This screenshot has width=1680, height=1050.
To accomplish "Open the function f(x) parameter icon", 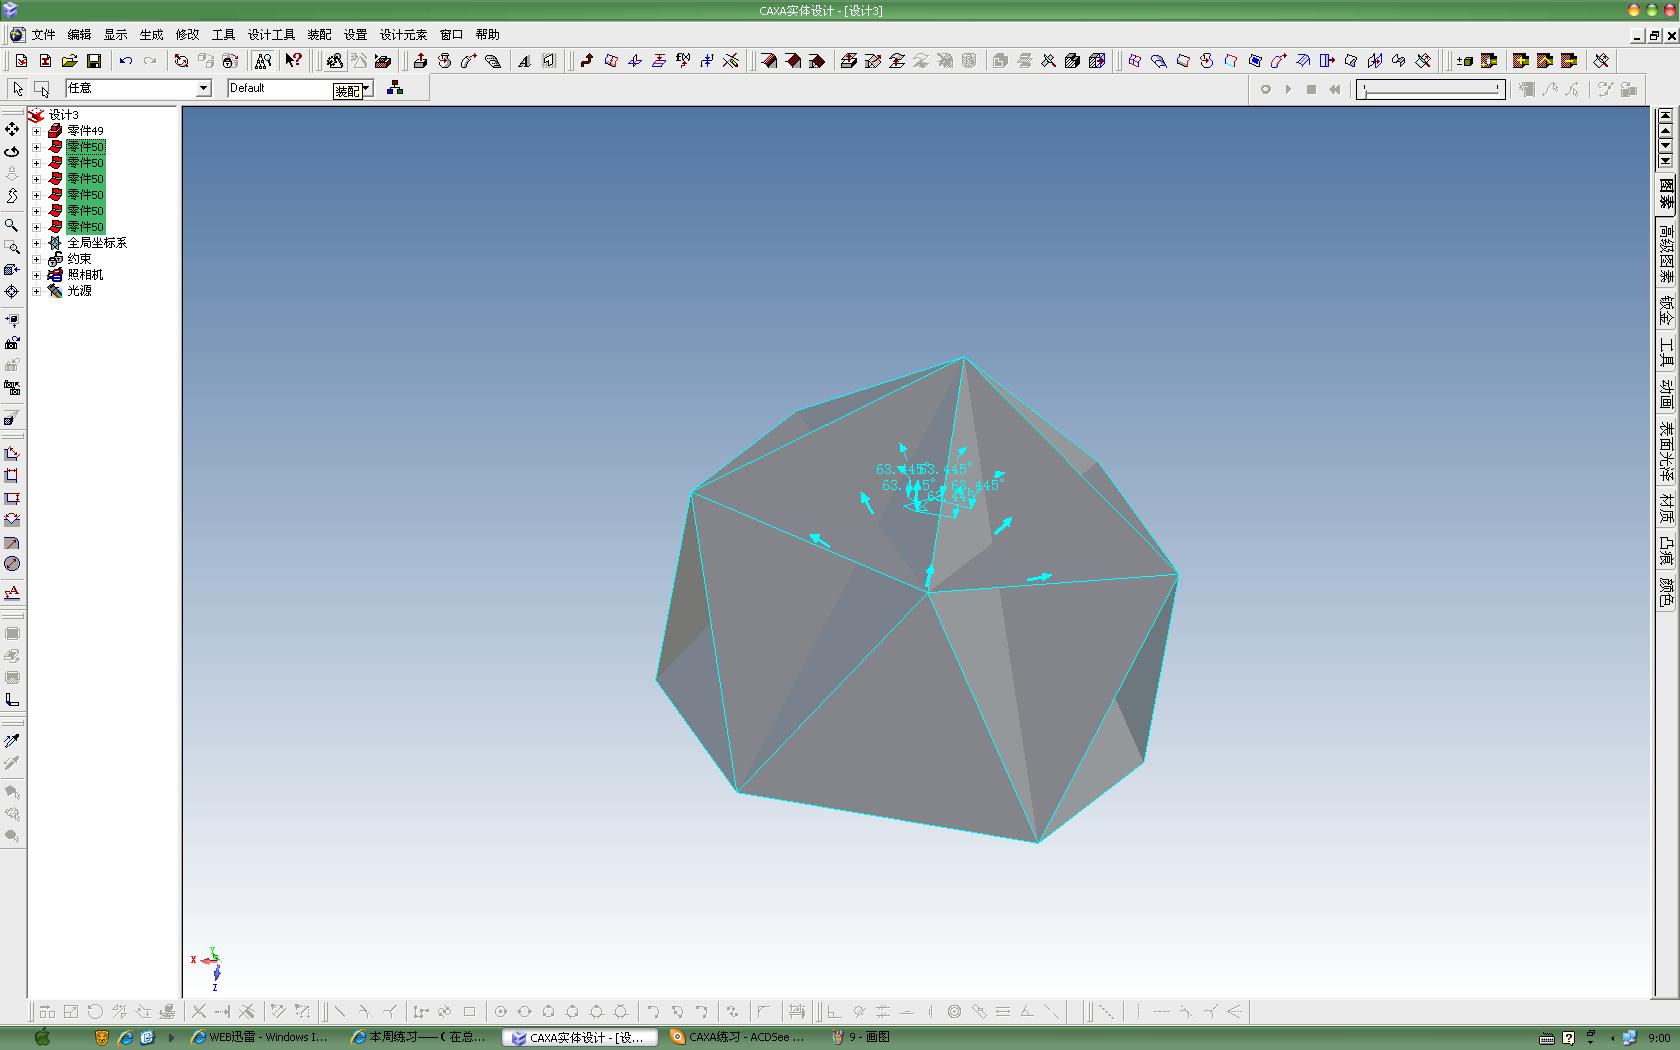I will tap(683, 61).
